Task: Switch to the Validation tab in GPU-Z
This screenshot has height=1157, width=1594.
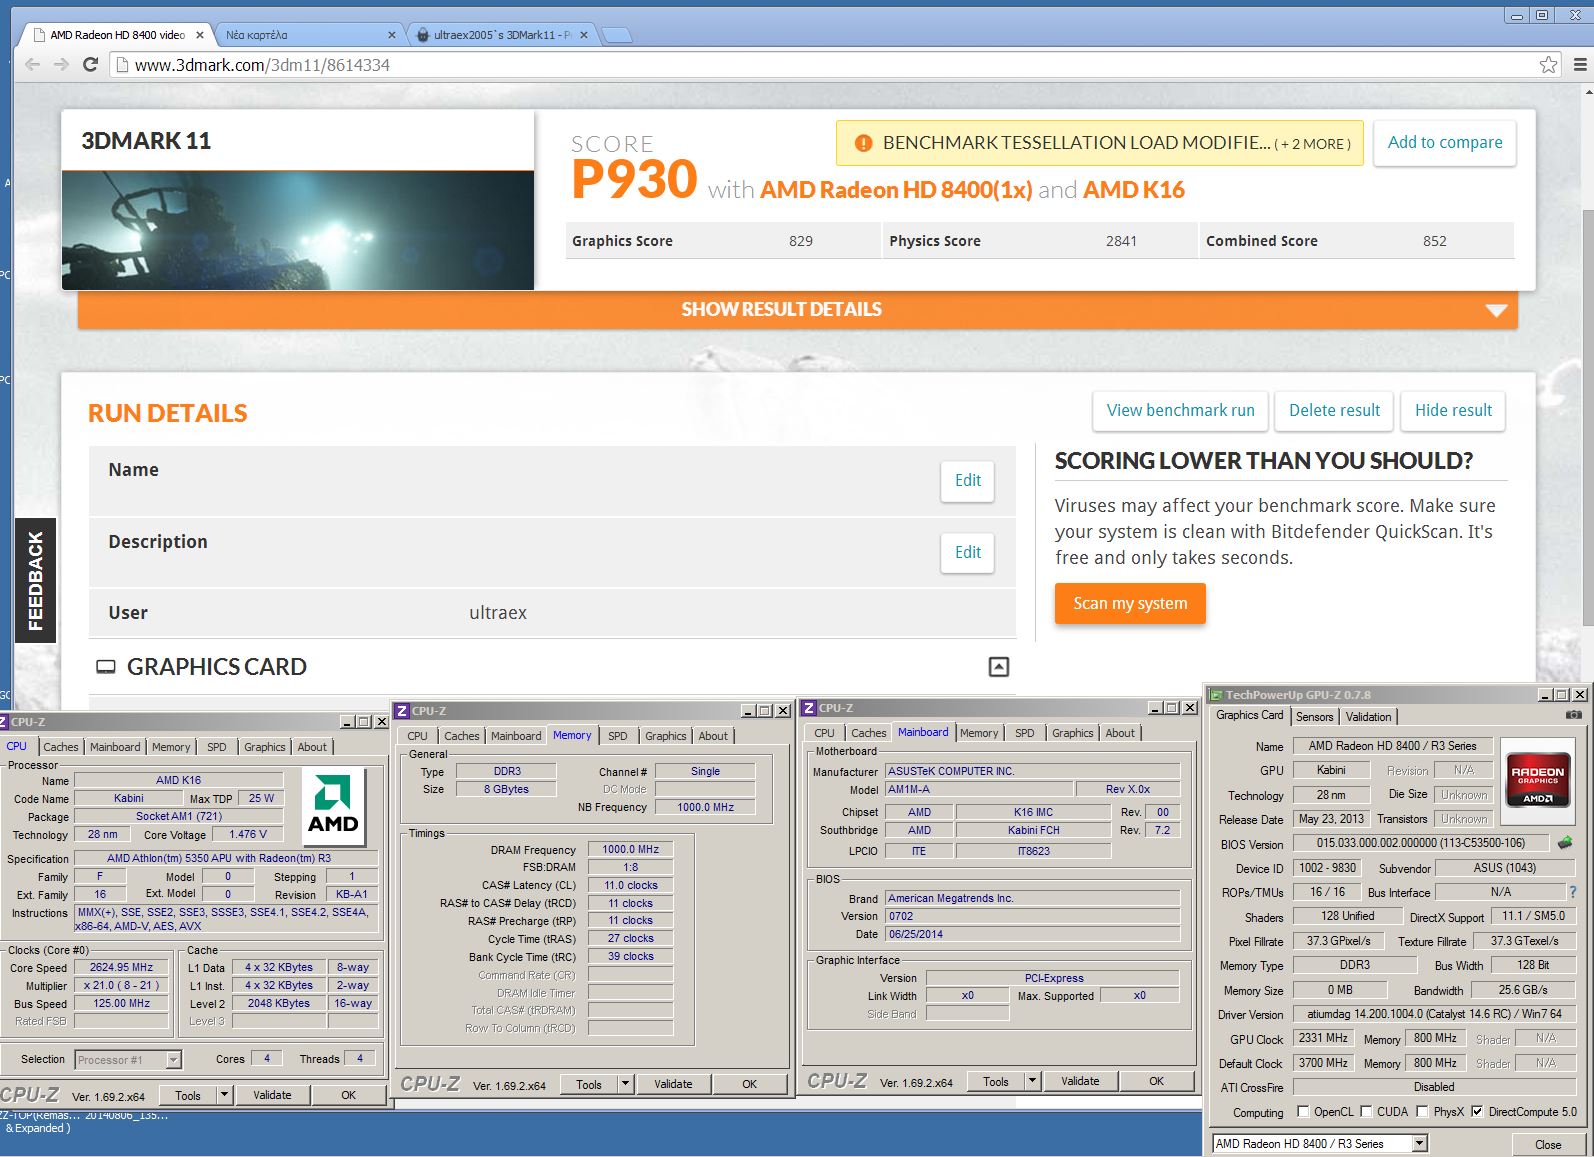Action: click(x=1368, y=717)
